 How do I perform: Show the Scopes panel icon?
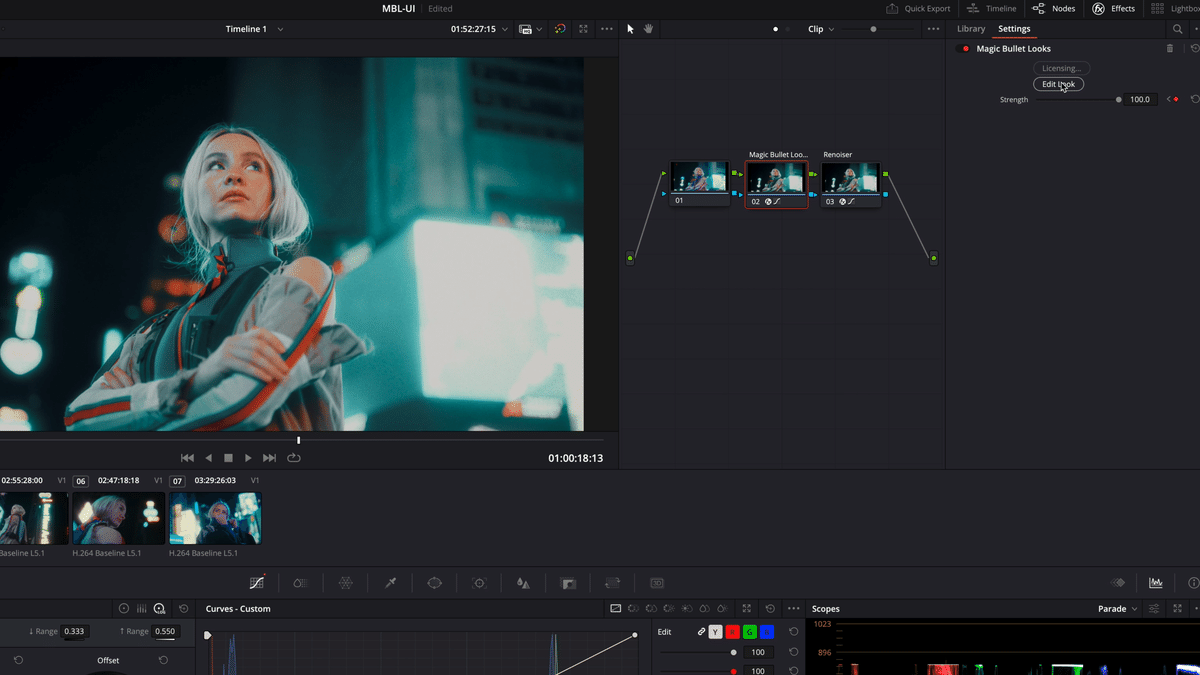click(1156, 583)
